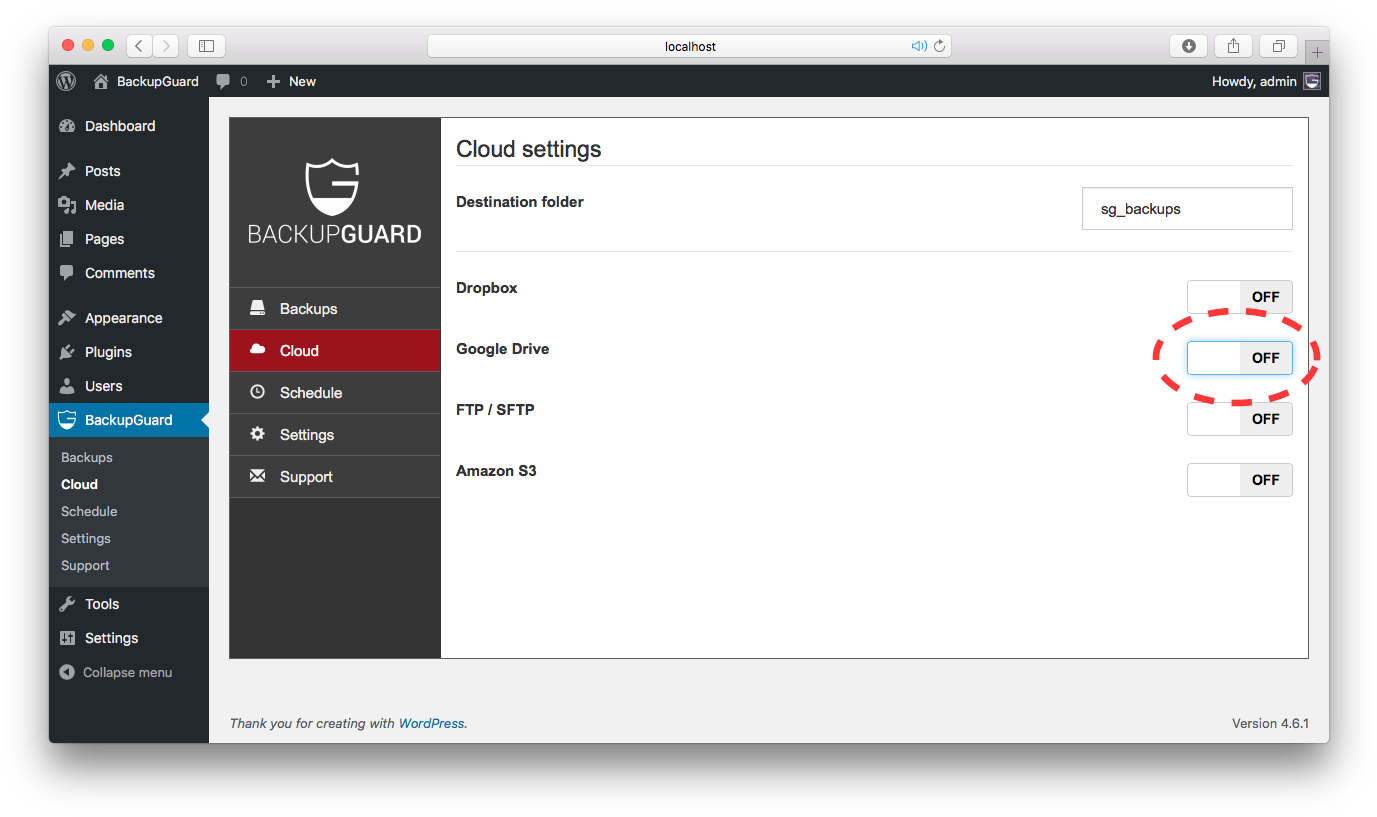The image size is (1377, 817).
Task: Go back in Safari
Action: tap(139, 46)
